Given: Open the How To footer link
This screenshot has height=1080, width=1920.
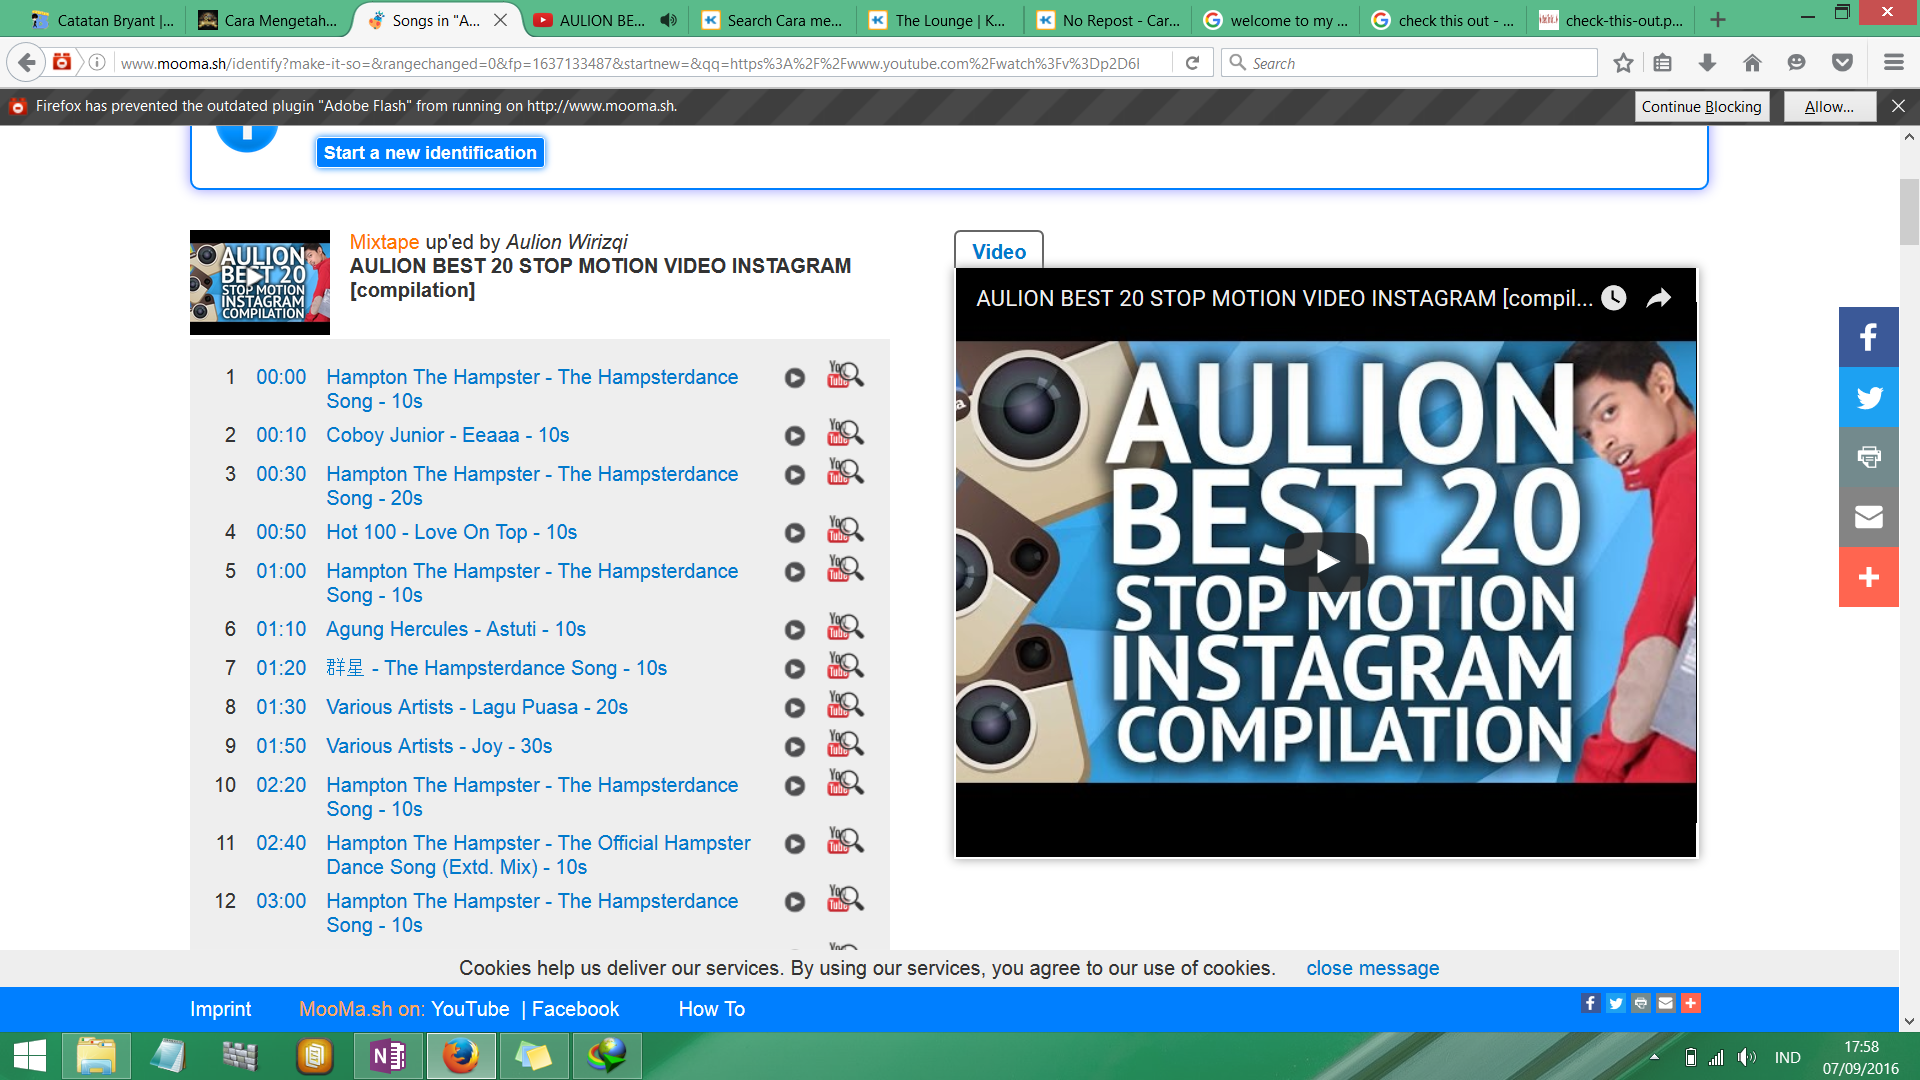Looking at the screenshot, I should 712,1009.
